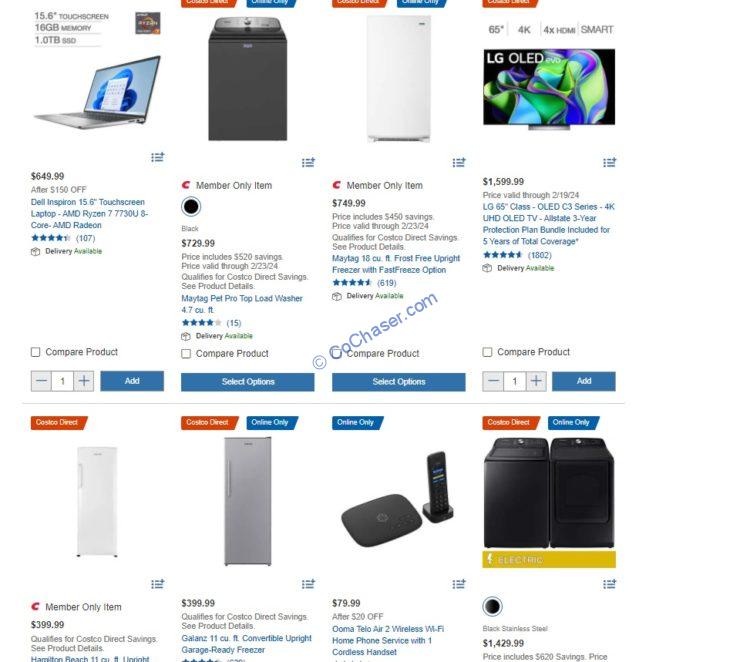Image resolution: width=750 pixels, height=662 pixels.
Task: Decrease LG TV quantity with minus button
Action: pos(493,381)
